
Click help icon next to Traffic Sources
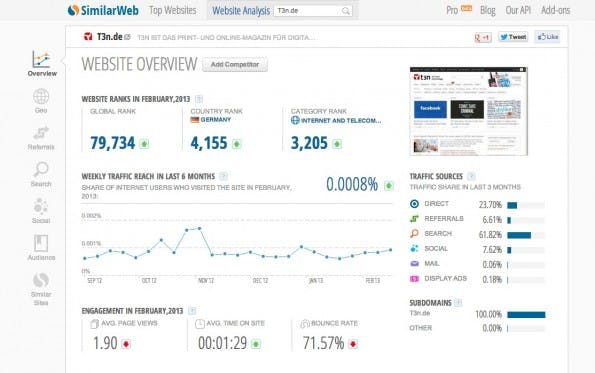coord(471,176)
